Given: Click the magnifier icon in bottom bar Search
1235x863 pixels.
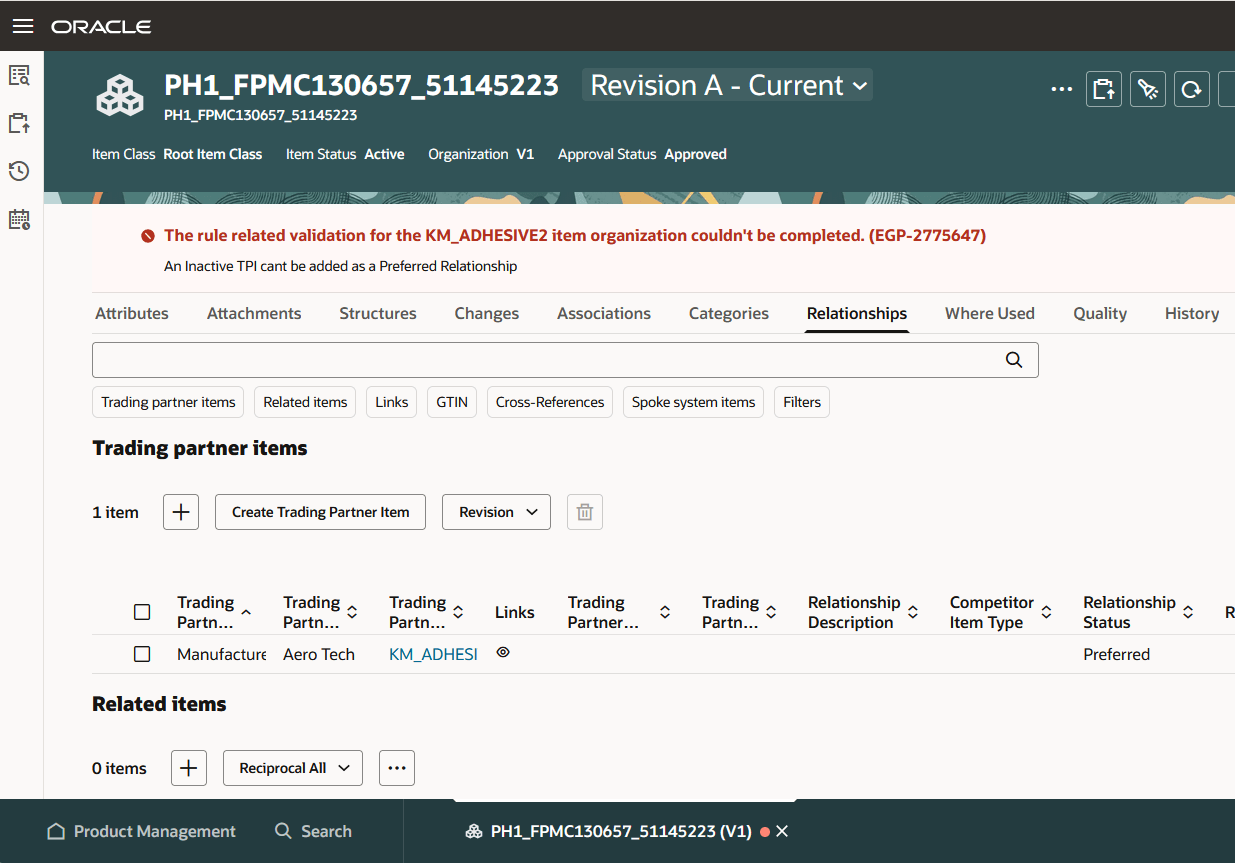Looking at the screenshot, I should click(283, 831).
